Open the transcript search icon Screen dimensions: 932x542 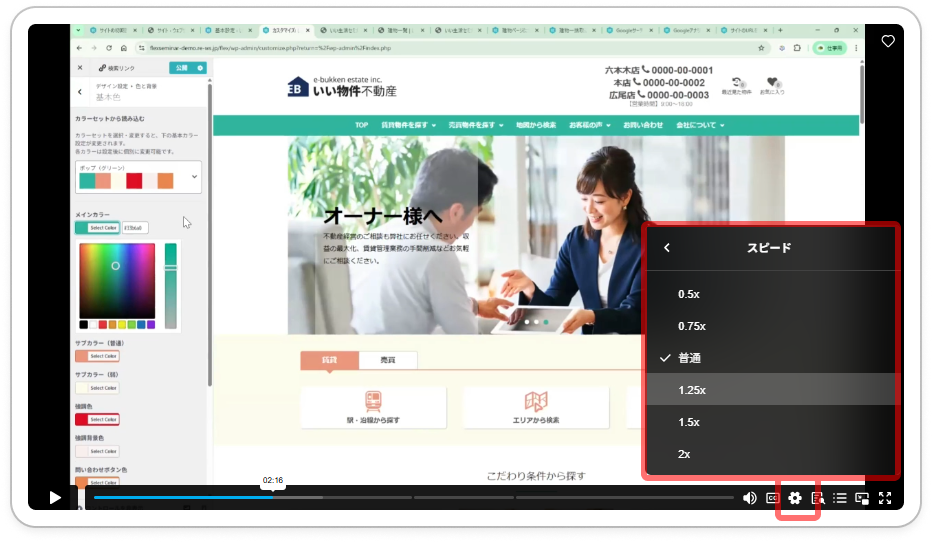click(818, 498)
